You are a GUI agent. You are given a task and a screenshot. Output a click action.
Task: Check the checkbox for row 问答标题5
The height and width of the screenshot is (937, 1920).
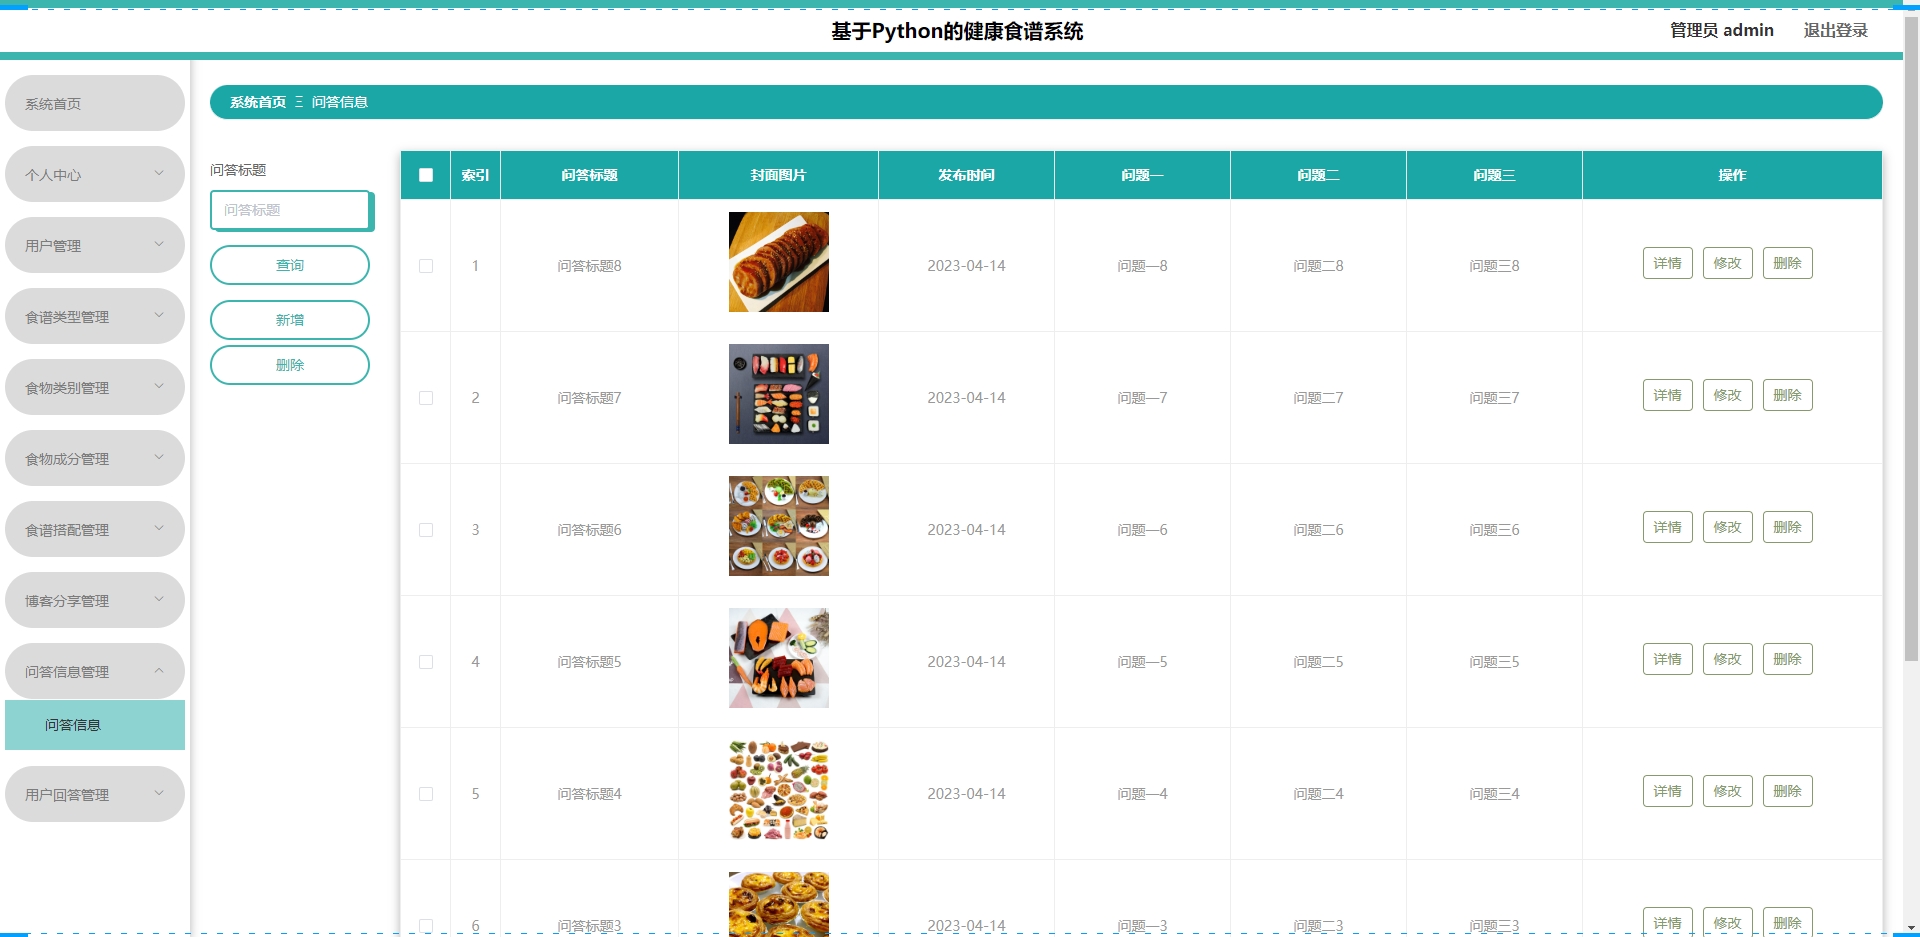coord(426,662)
